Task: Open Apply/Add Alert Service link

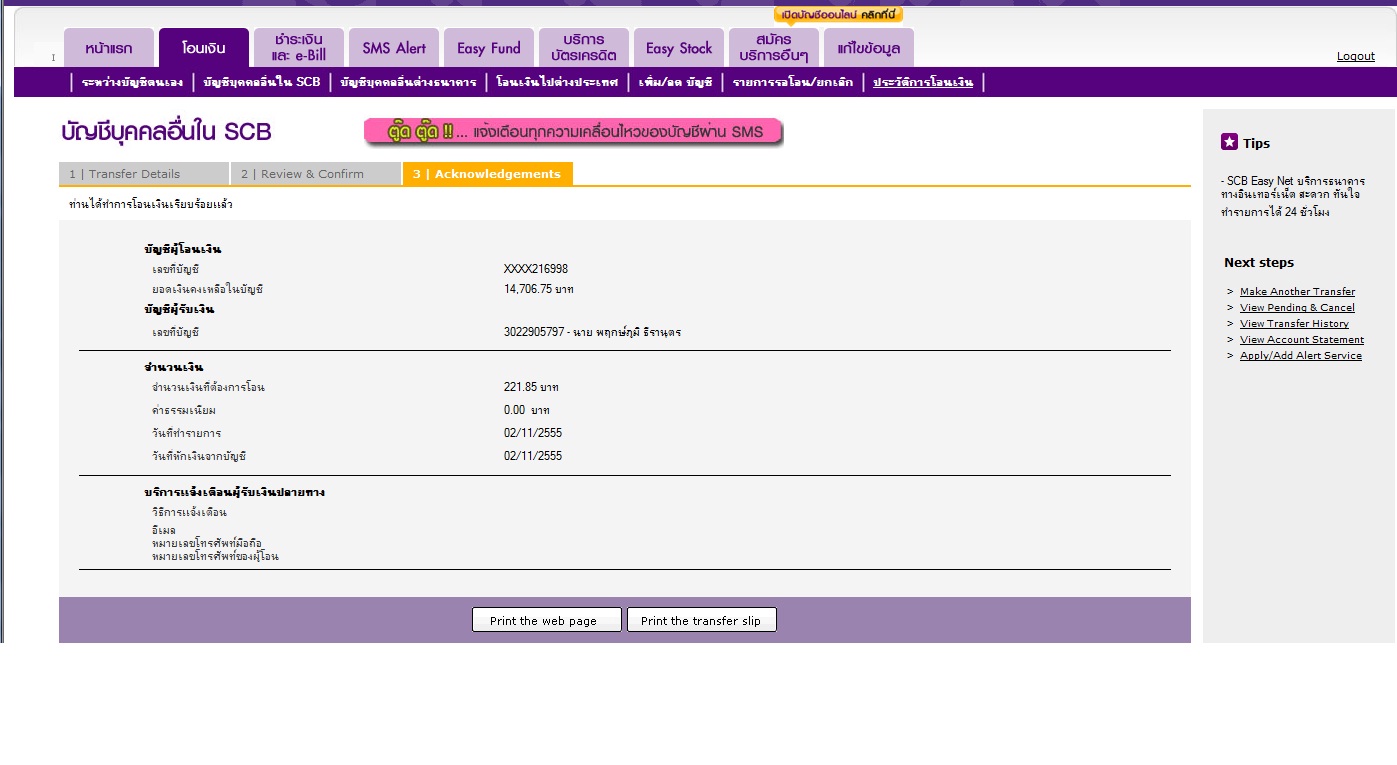Action: [x=1301, y=356]
